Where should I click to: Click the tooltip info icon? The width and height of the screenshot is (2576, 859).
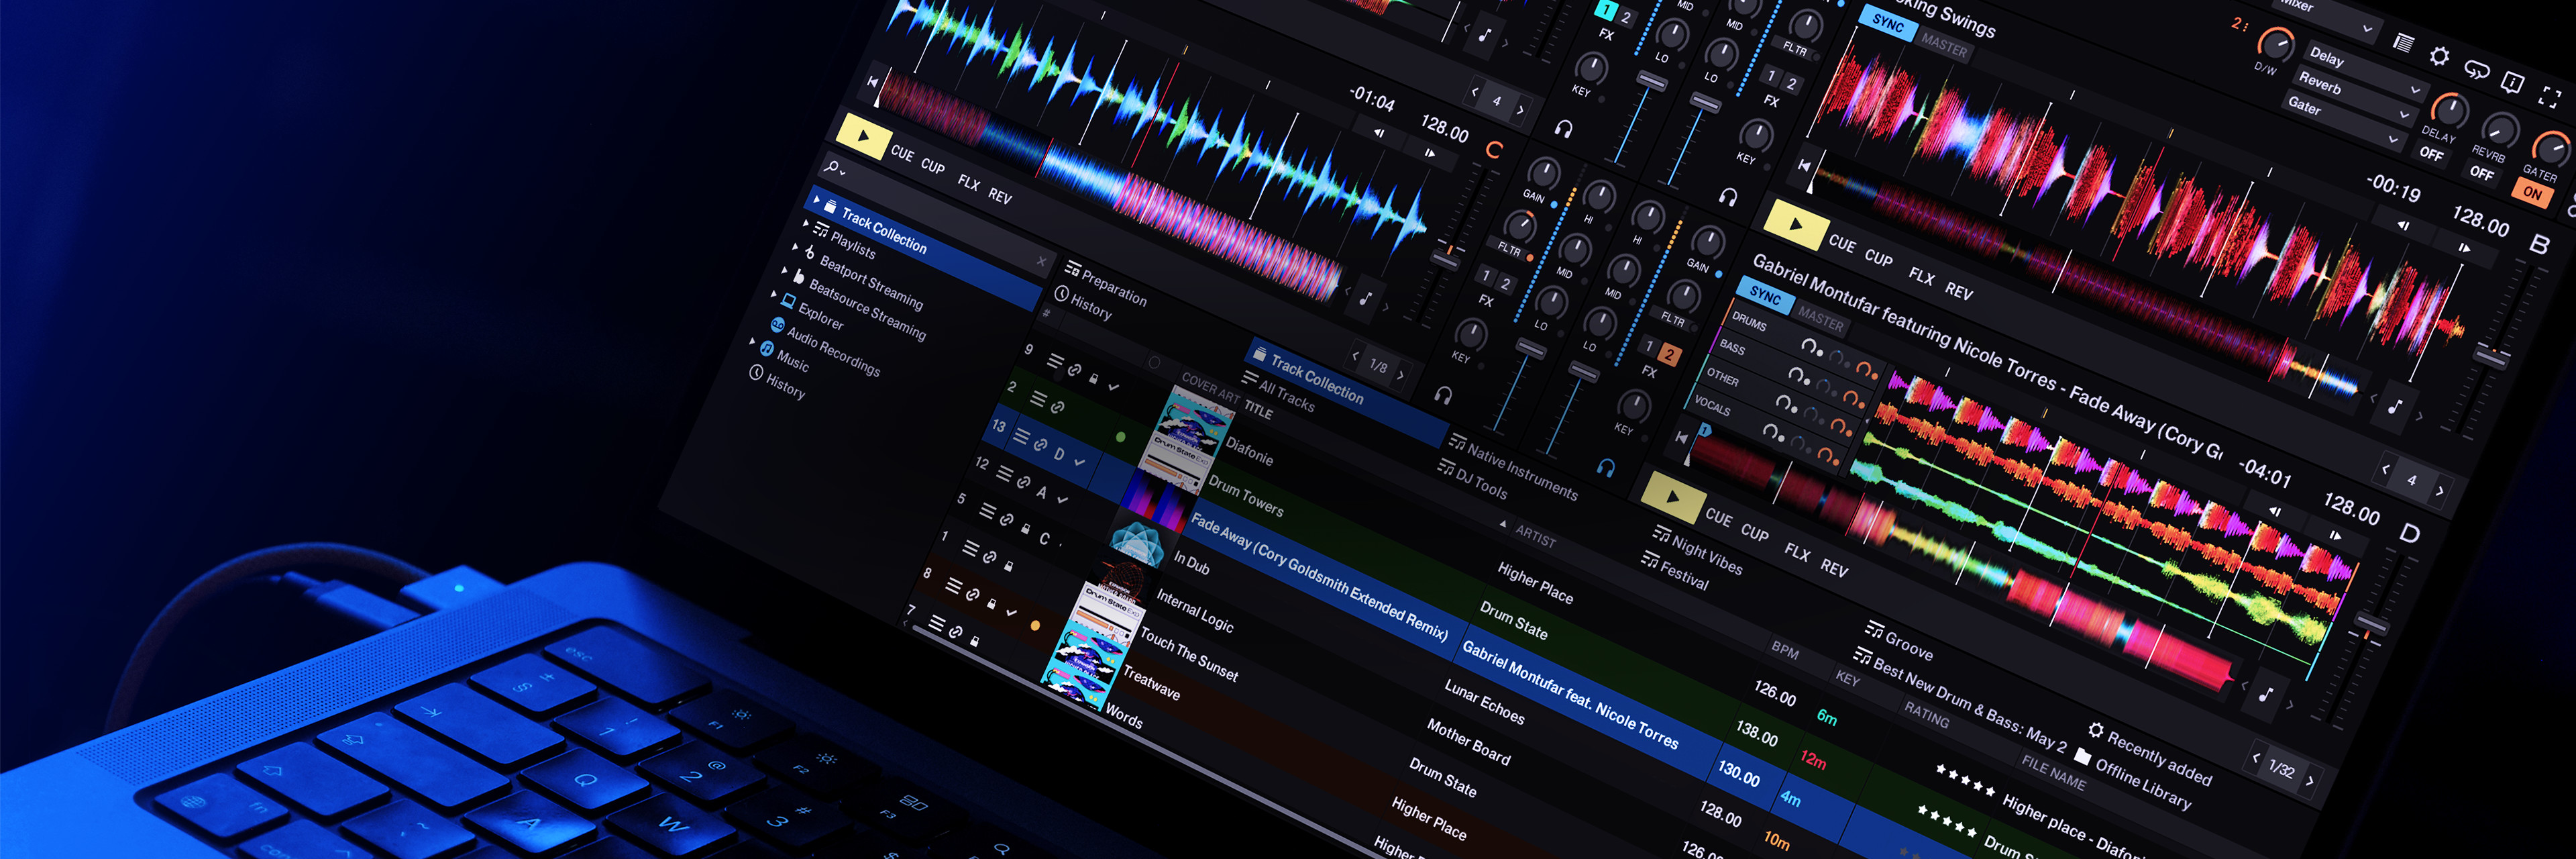(2514, 82)
